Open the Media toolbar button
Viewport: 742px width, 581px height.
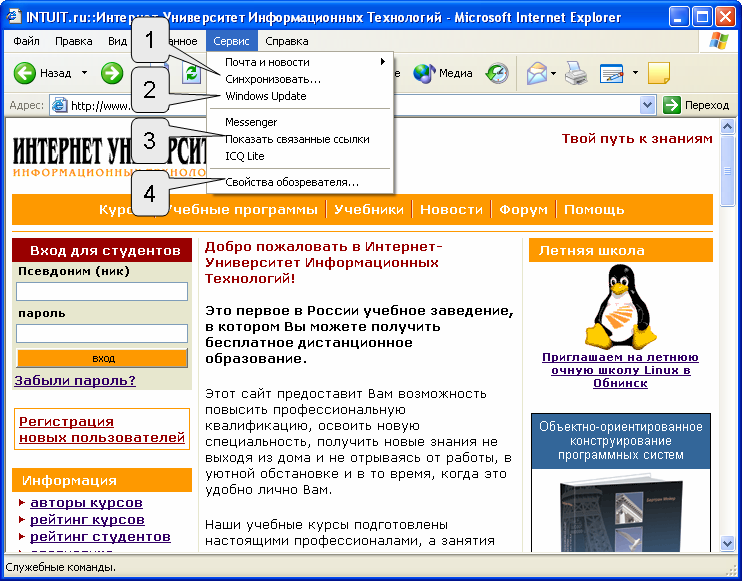[443, 73]
